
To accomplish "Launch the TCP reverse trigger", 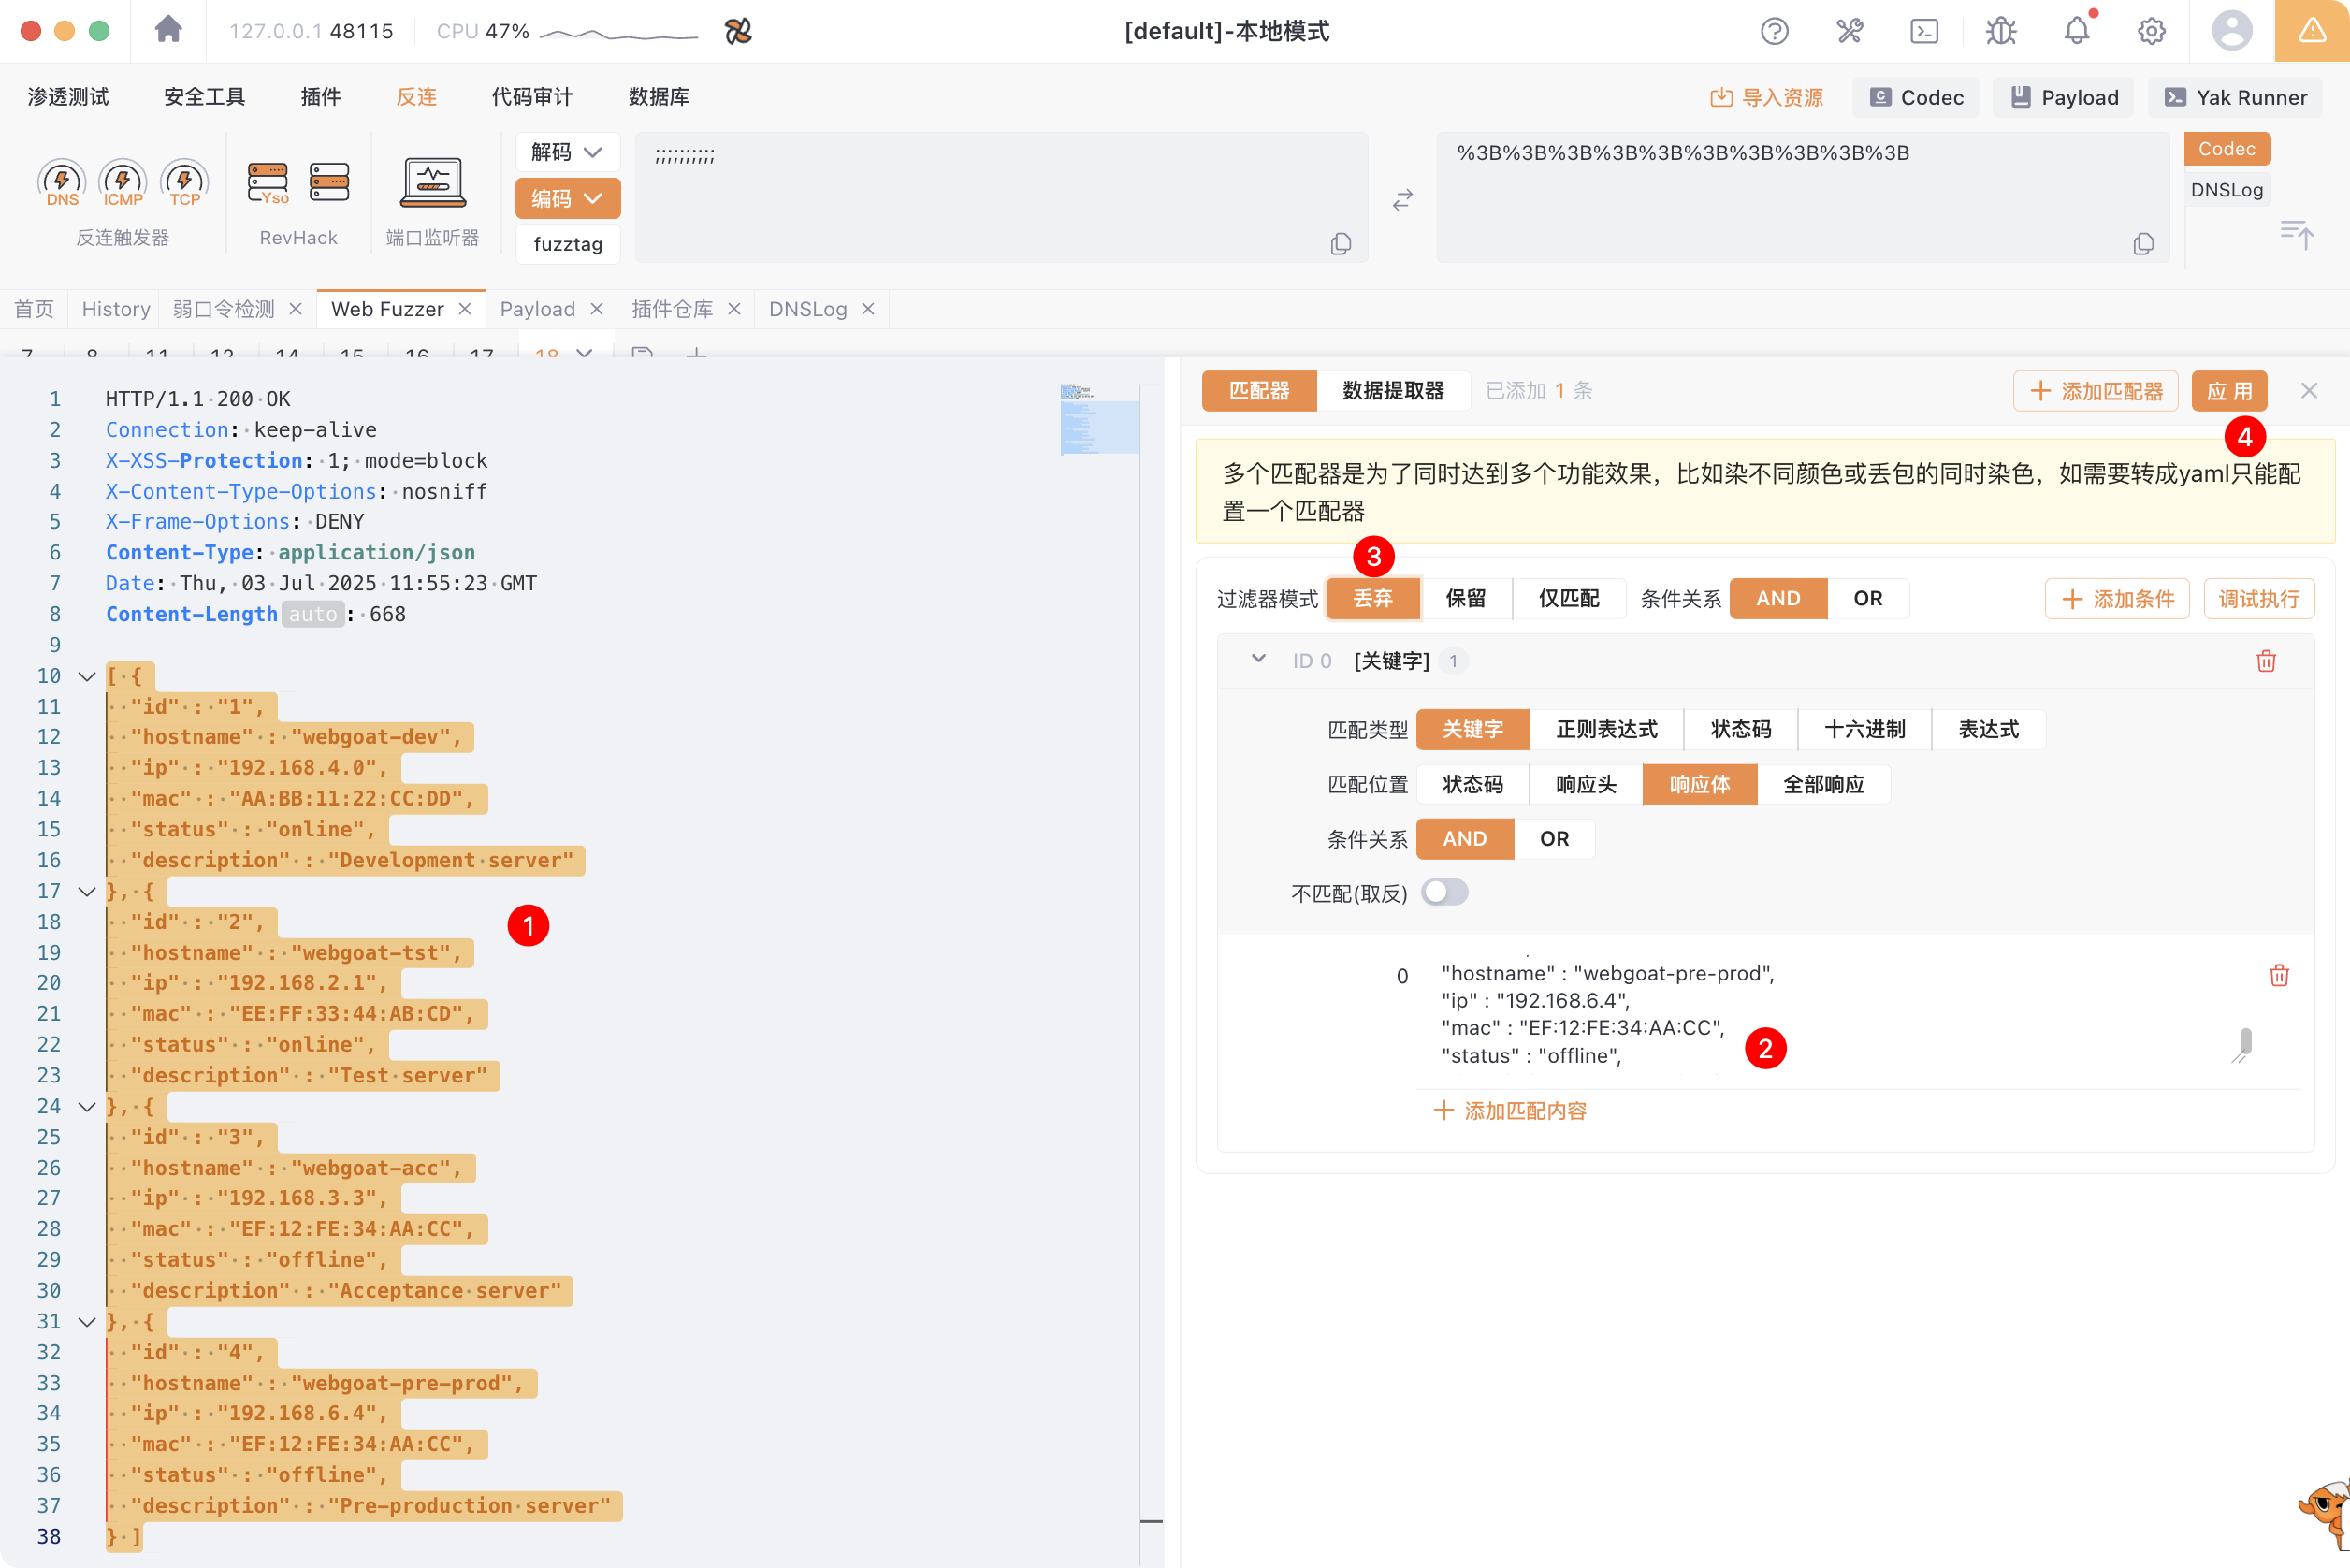I will click(185, 183).
